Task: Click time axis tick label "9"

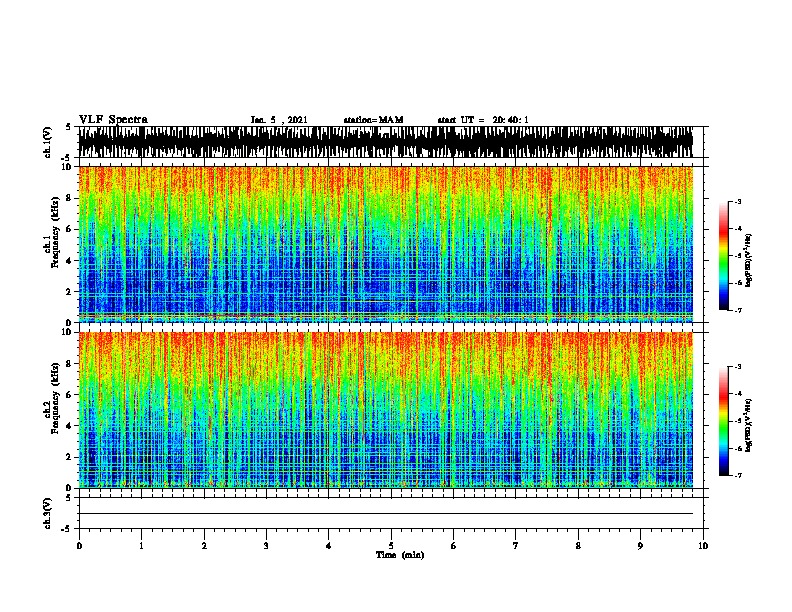Action: click(x=640, y=545)
